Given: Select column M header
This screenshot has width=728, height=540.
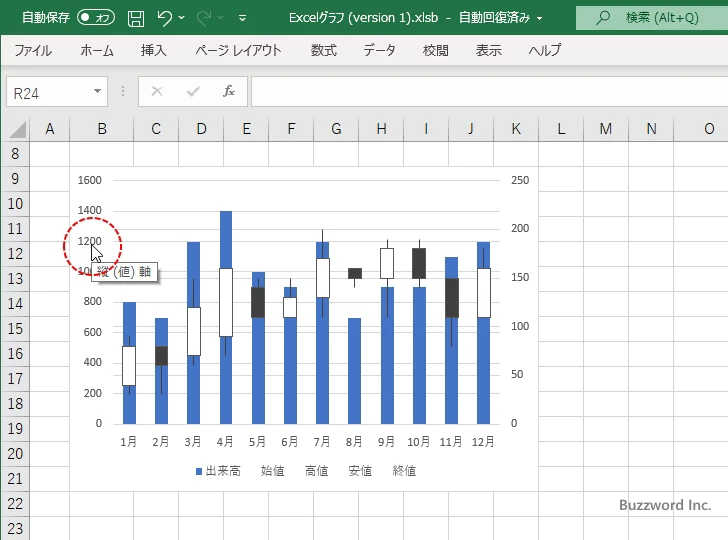Looking at the screenshot, I should coord(606,129).
